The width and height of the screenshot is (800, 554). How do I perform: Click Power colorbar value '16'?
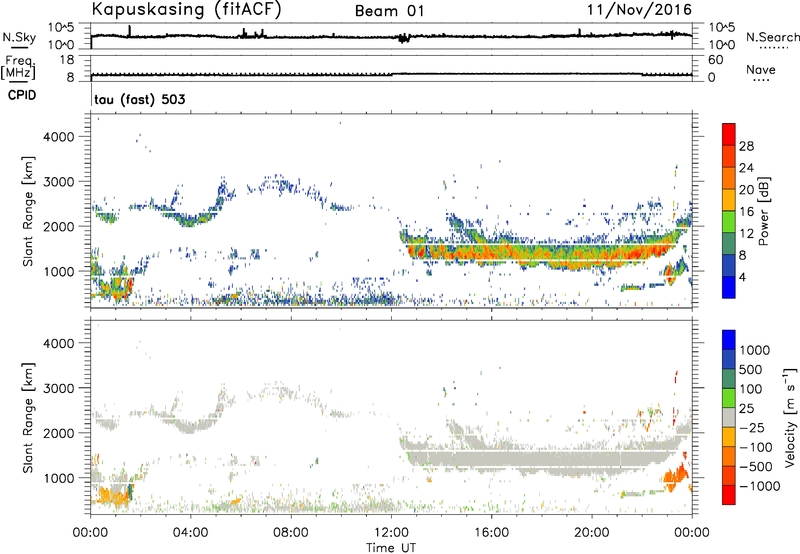coord(746,212)
